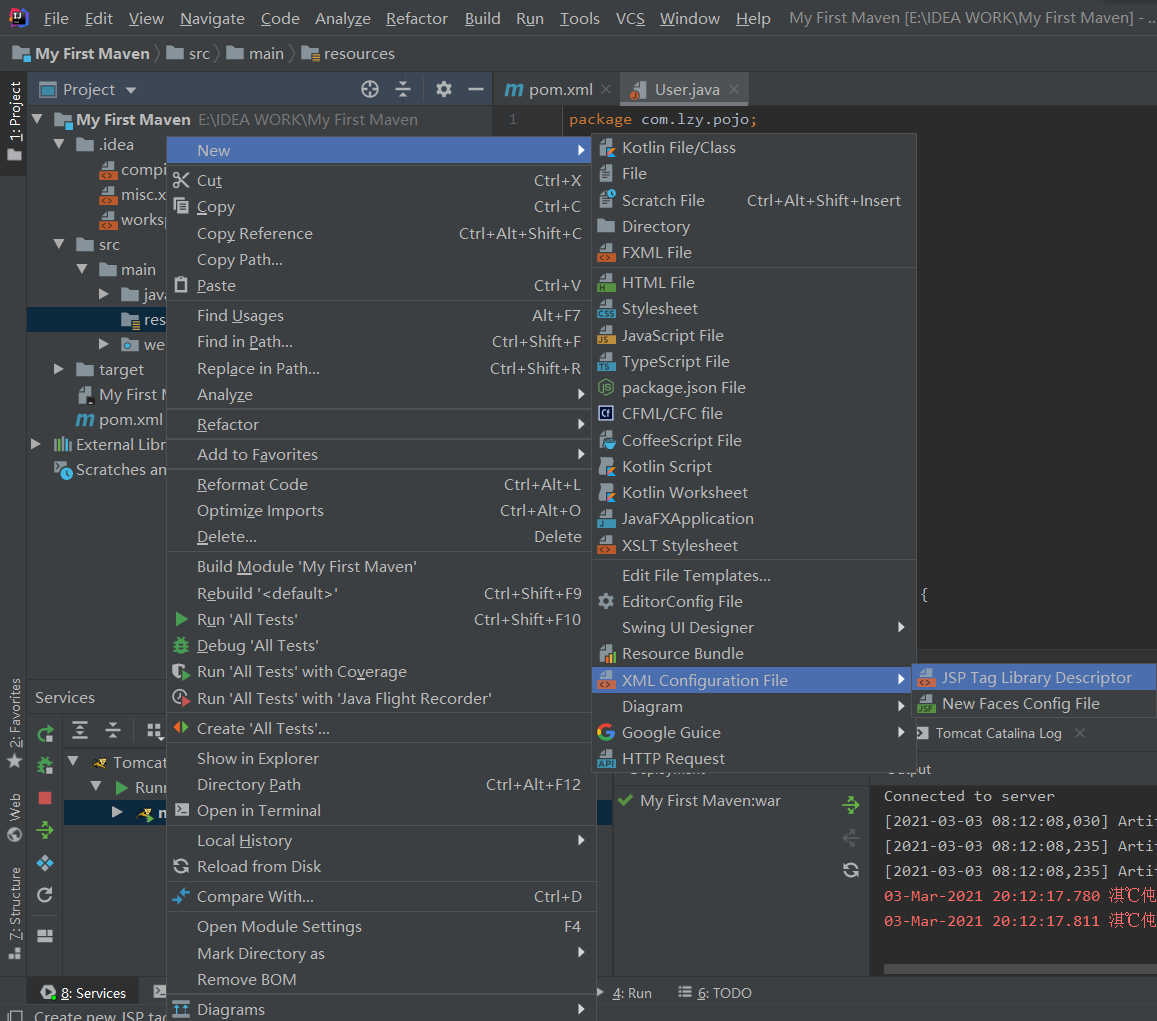Choose Reload from Disk
The image size is (1157, 1021).
pyautogui.click(x=381, y=867)
